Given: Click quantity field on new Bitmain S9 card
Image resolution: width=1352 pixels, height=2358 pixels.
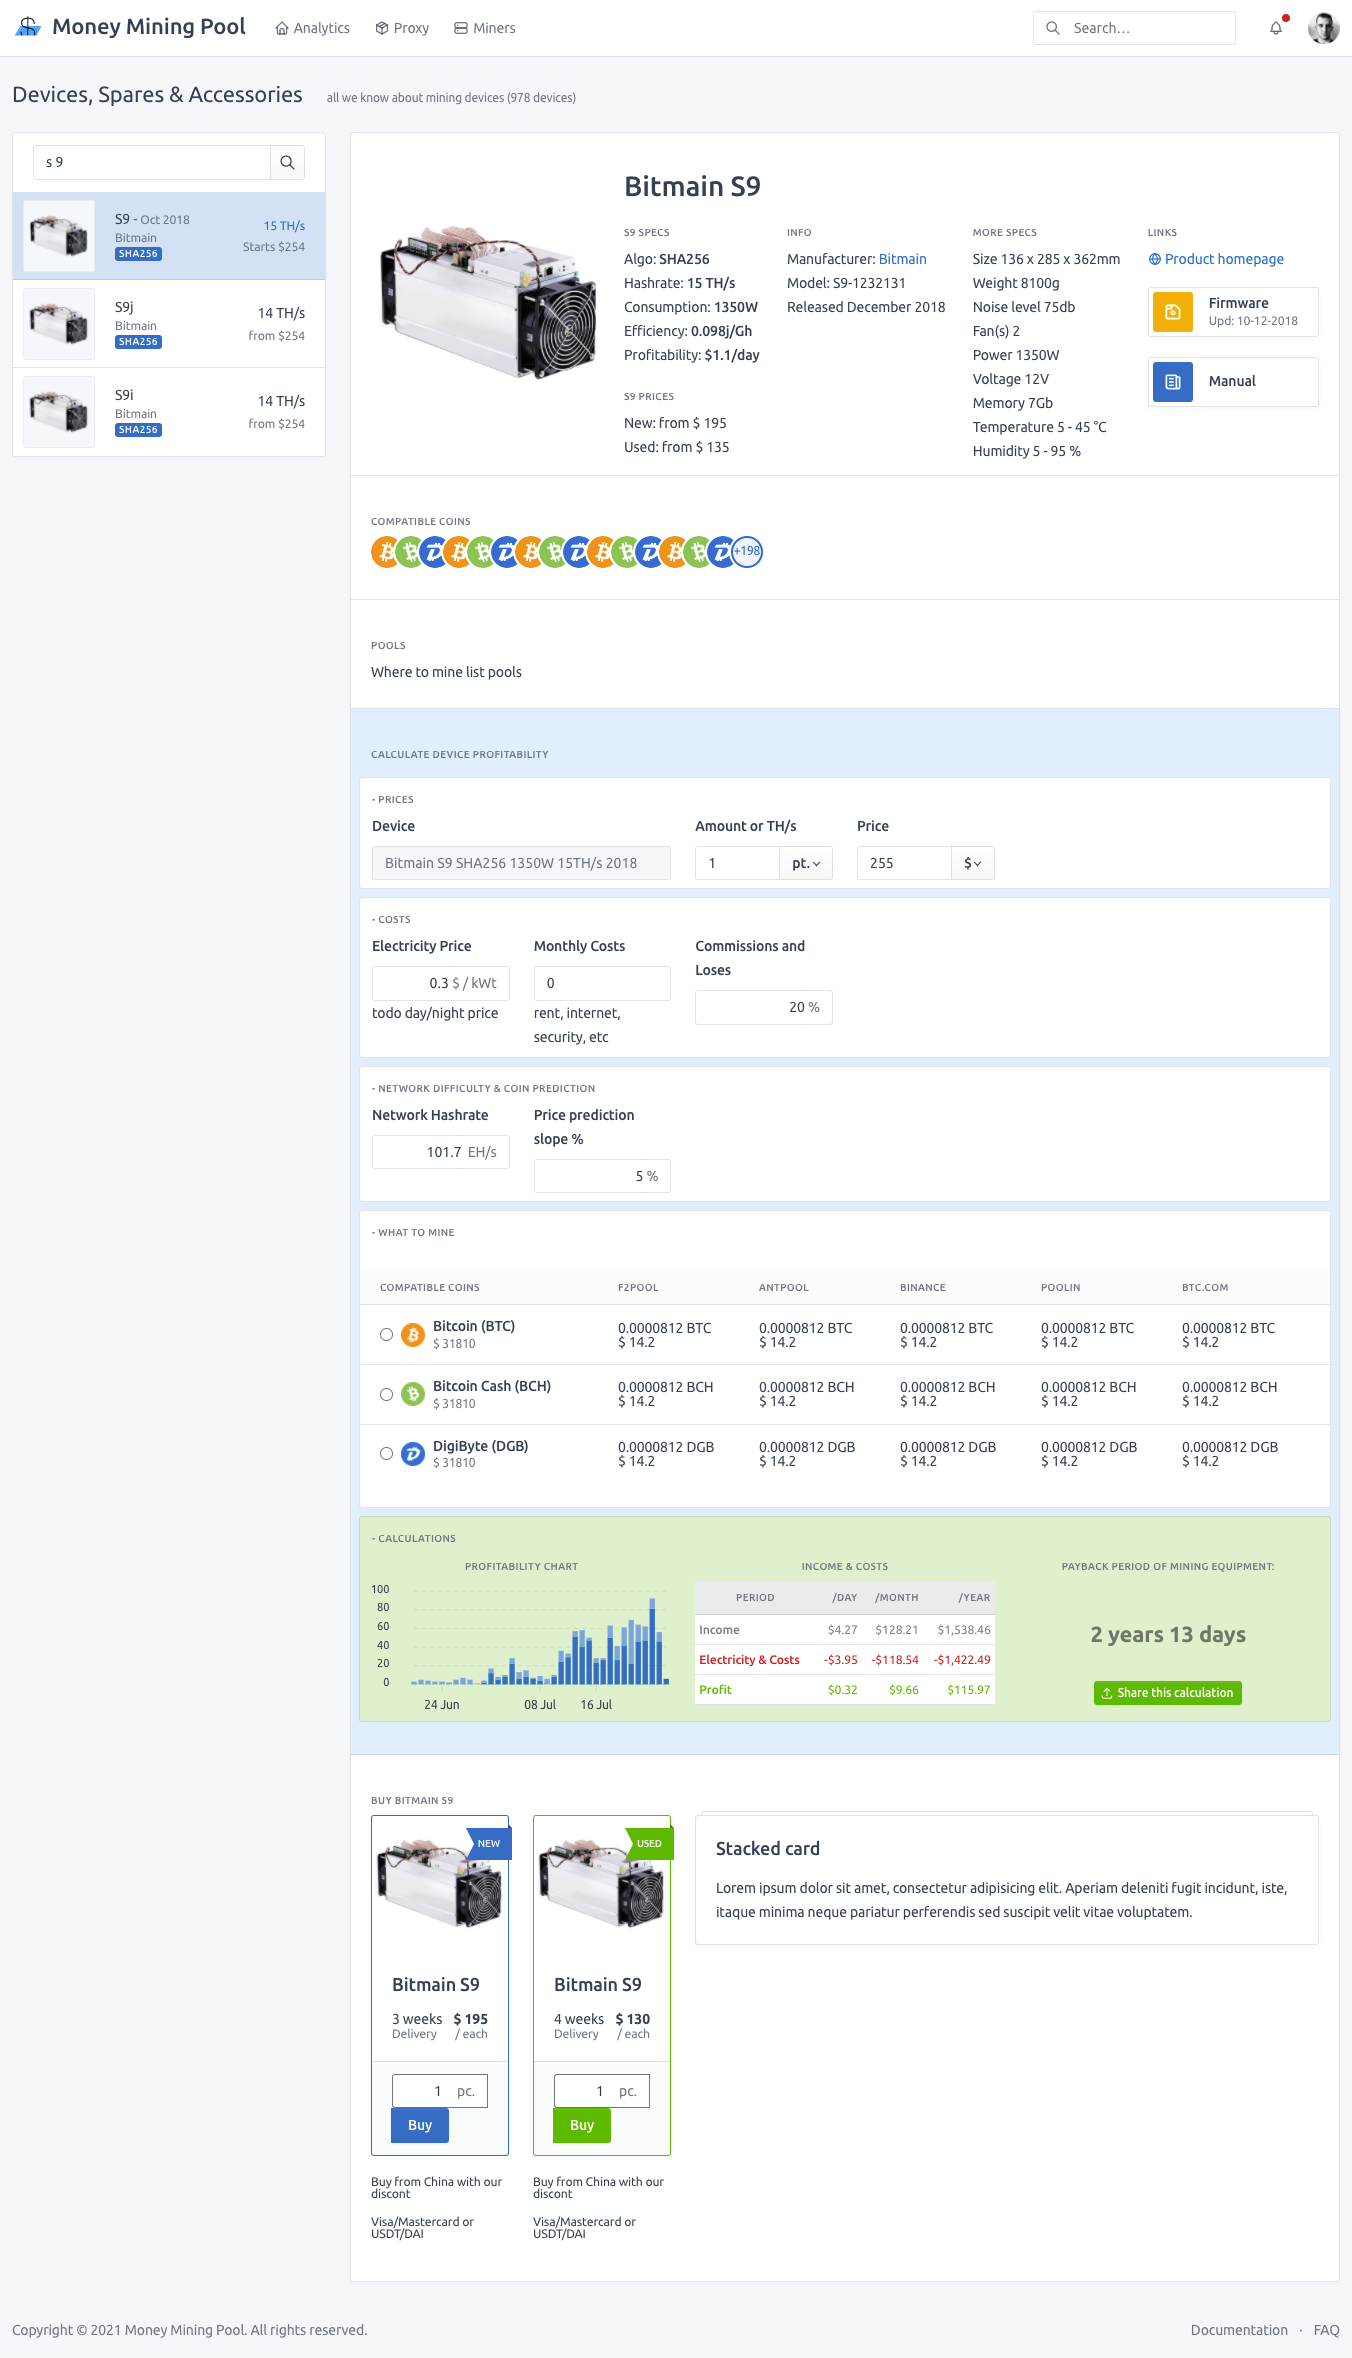Looking at the screenshot, I should (x=440, y=2091).
